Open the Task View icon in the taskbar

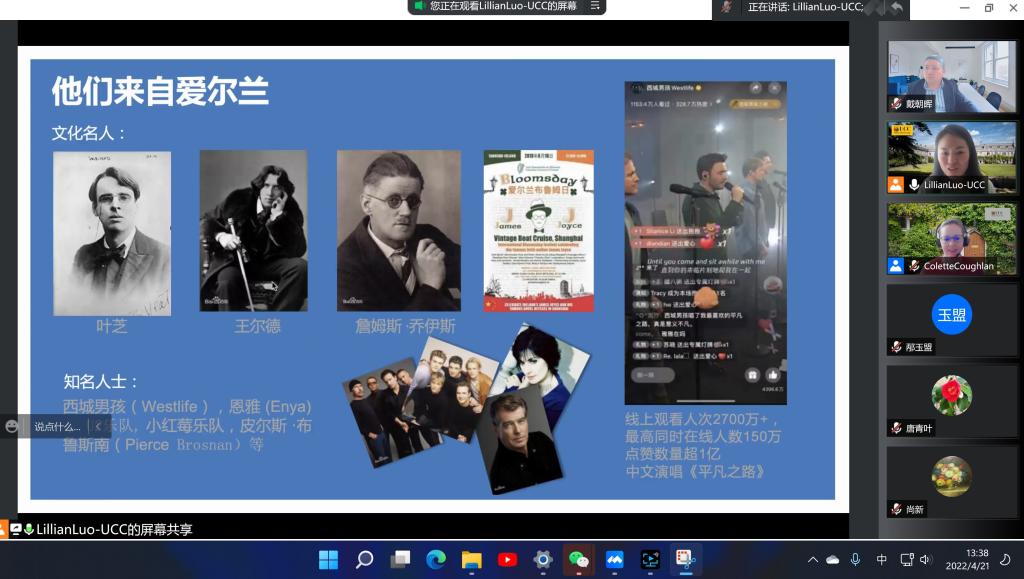[x=400, y=559]
